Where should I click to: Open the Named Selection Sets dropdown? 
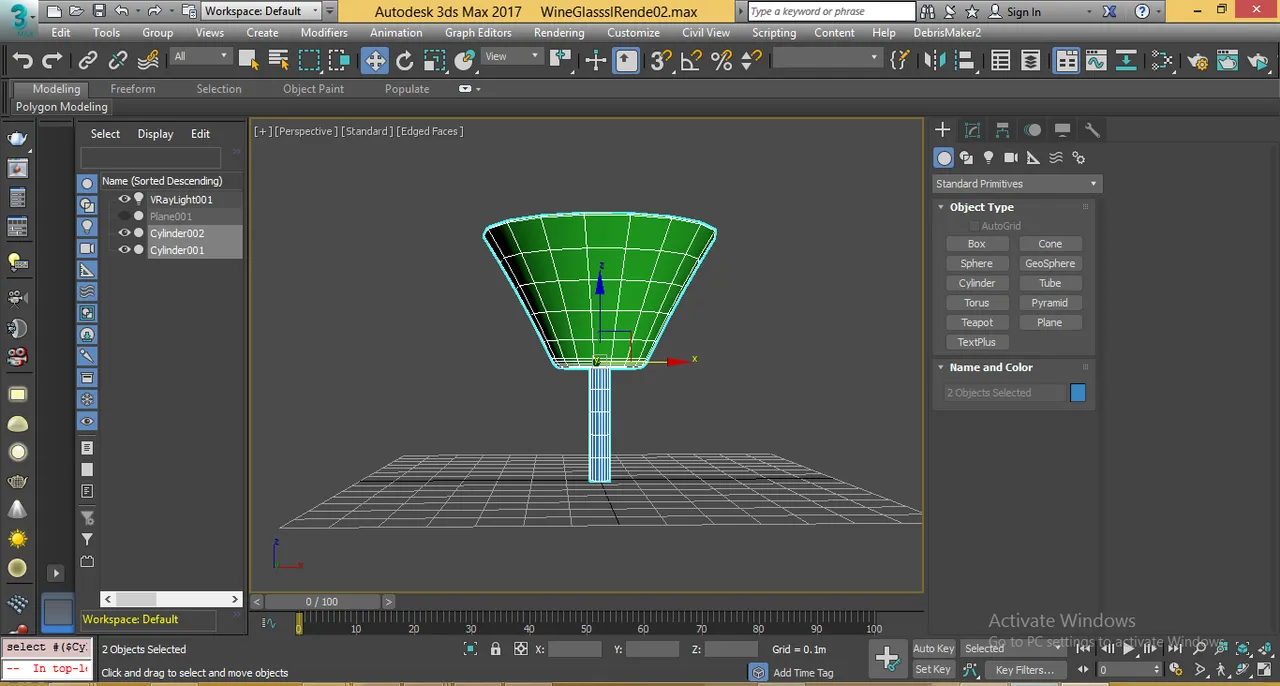tap(827, 58)
